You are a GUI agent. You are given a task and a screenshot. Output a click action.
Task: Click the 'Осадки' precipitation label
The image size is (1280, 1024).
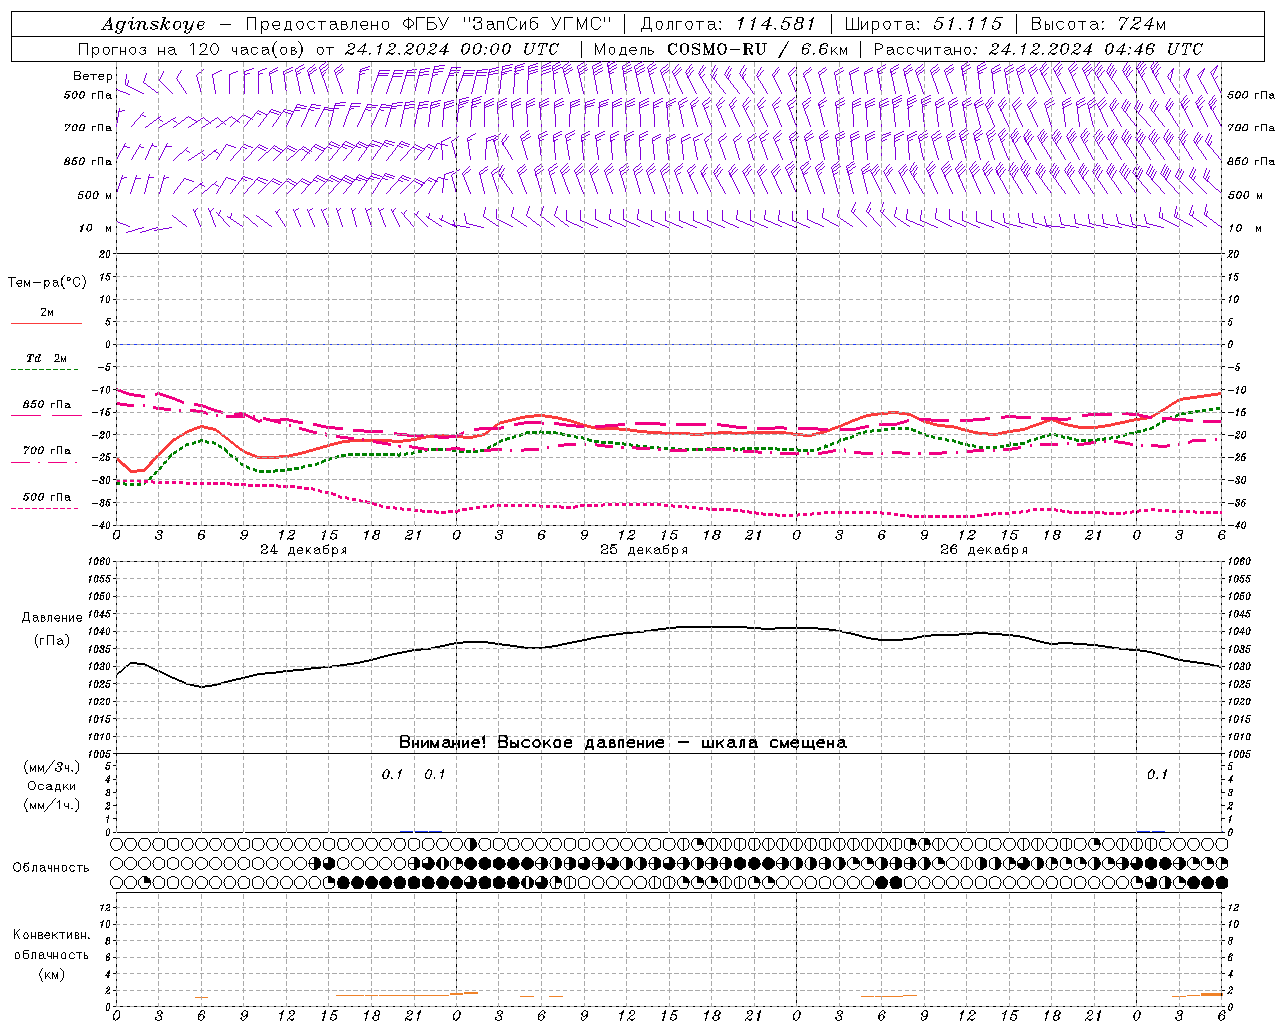(51, 786)
